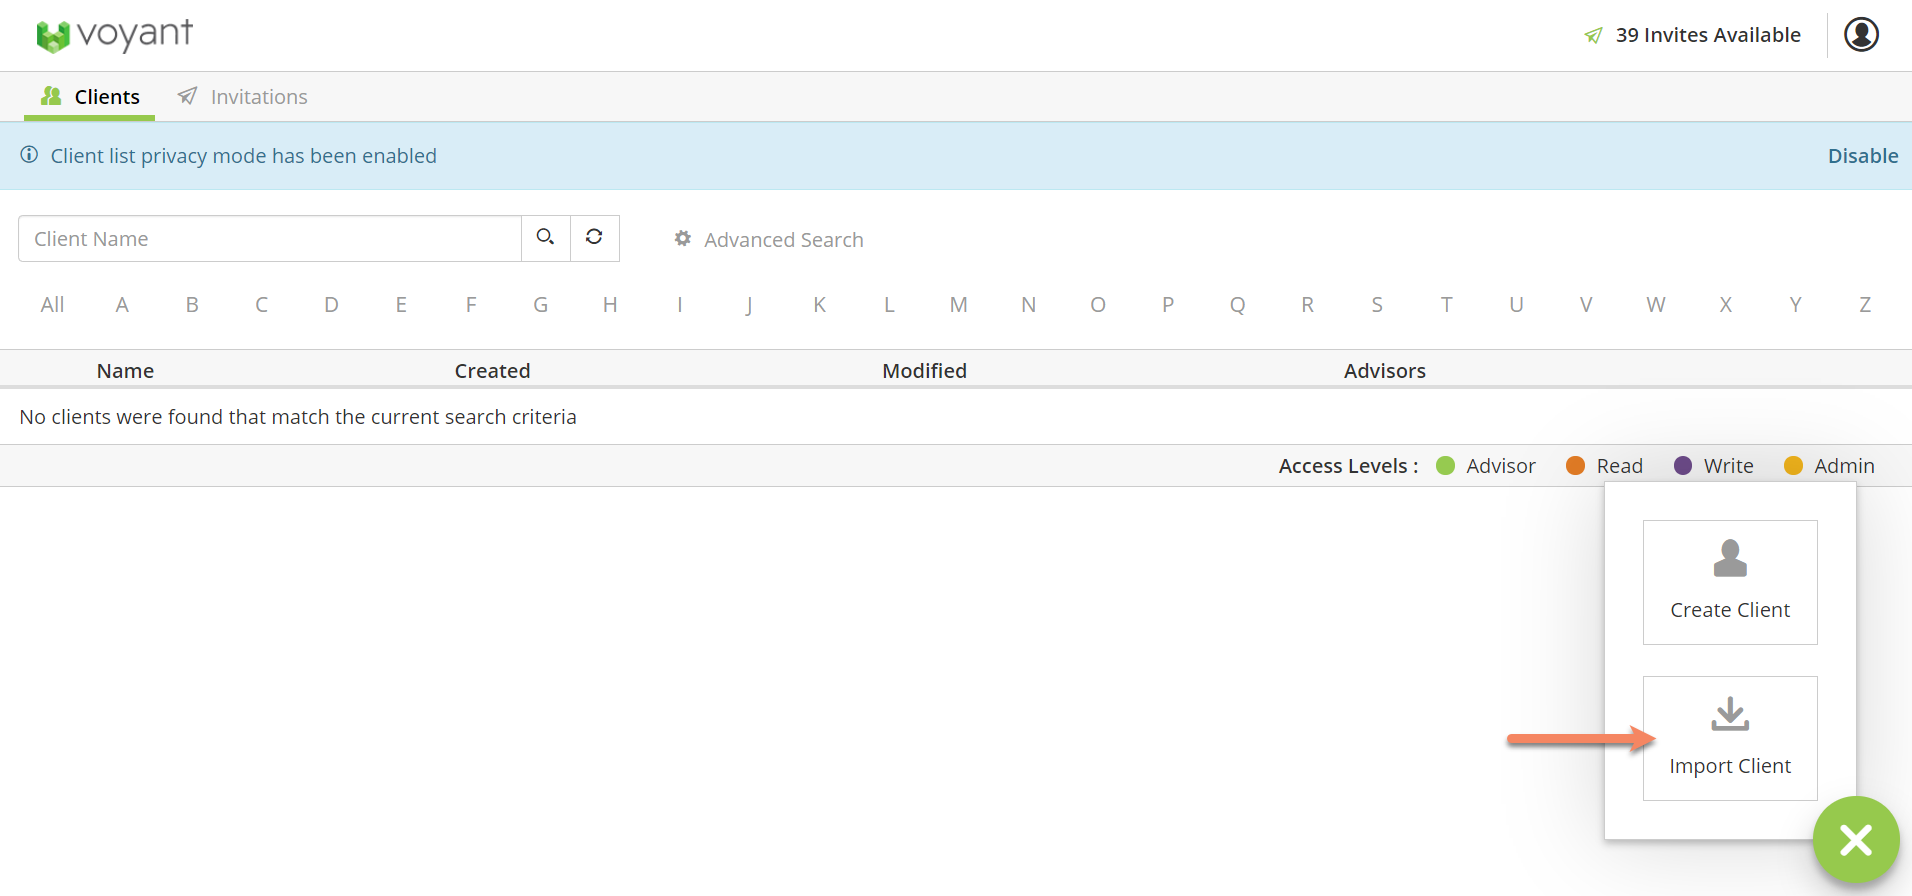Click the Advanced Search gear icon

tap(683, 239)
